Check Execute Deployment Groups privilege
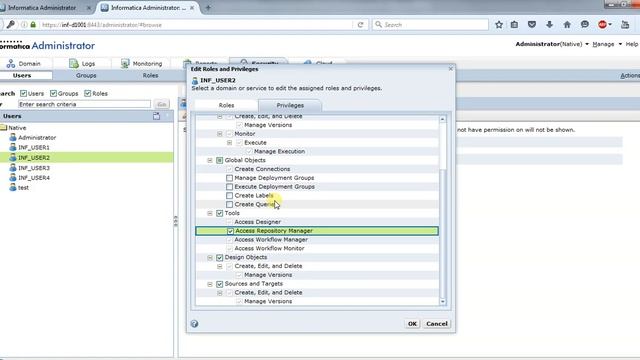The image size is (640, 360). pos(229,187)
